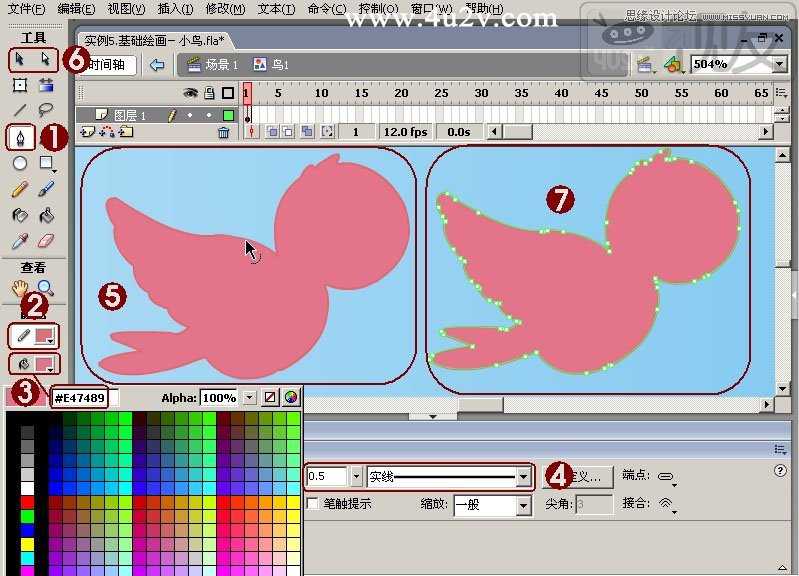This screenshot has height=576, width=799.
Task: Click the Alpha 100% input field
Action: pyautogui.click(x=220, y=398)
